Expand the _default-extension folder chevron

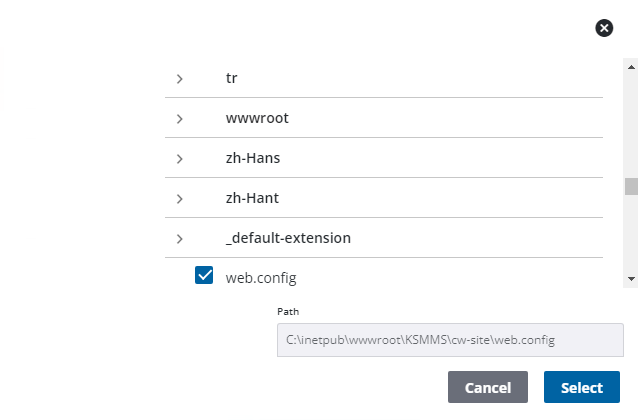point(179,238)
